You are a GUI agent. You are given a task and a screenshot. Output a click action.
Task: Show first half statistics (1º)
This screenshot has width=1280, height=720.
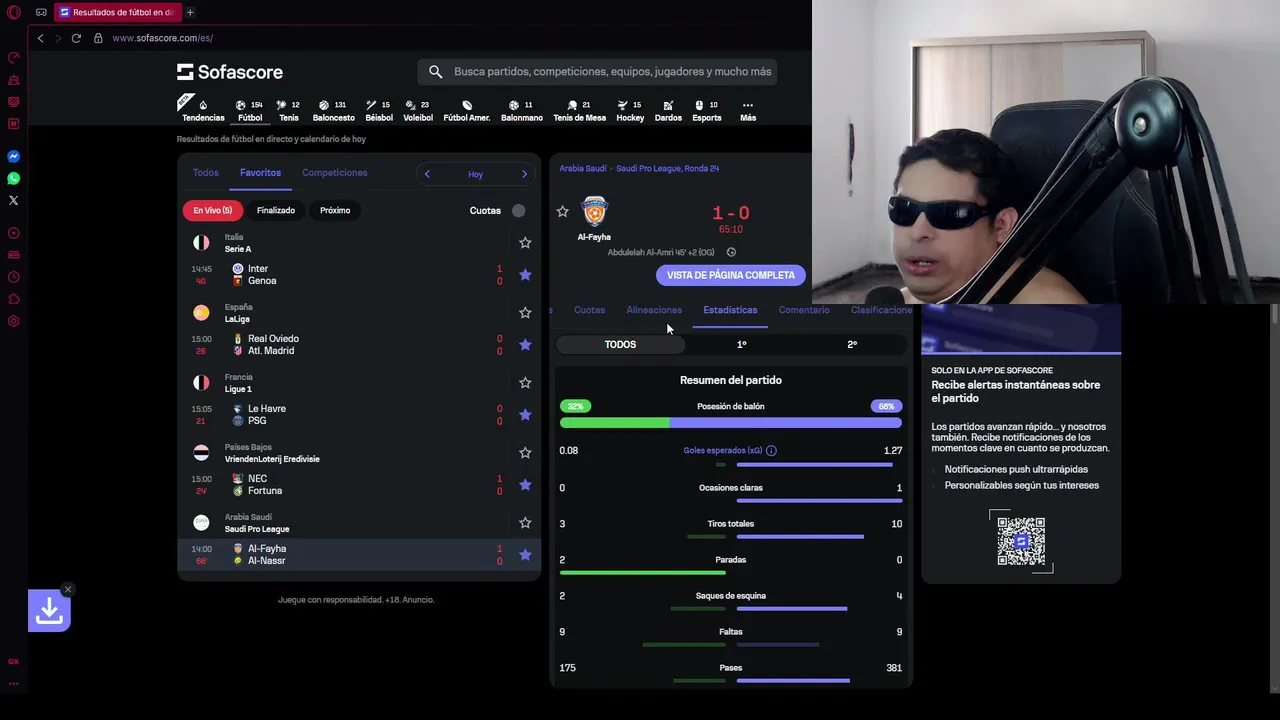[x=741, y=344]
